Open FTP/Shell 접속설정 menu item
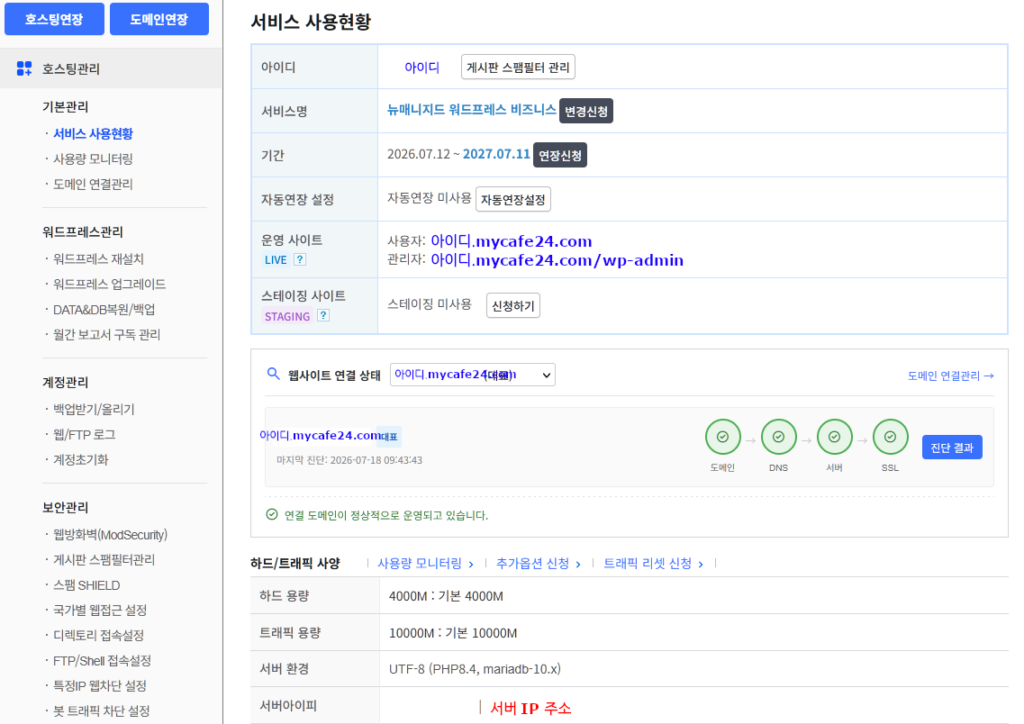1024x724 pixels. coord(102,661)
